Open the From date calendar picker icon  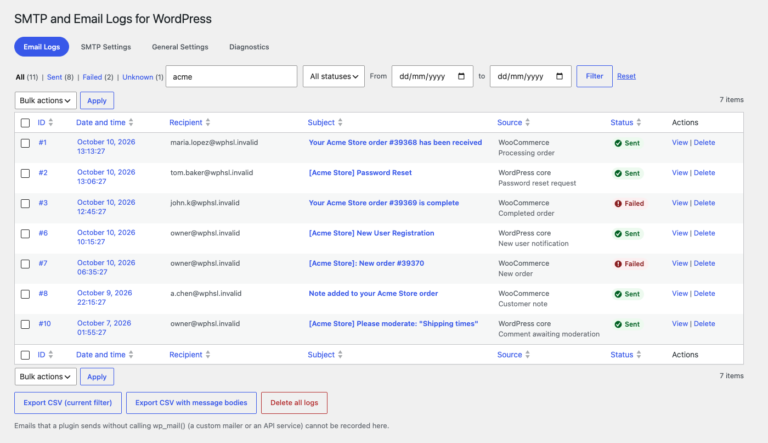coord(461,76)
